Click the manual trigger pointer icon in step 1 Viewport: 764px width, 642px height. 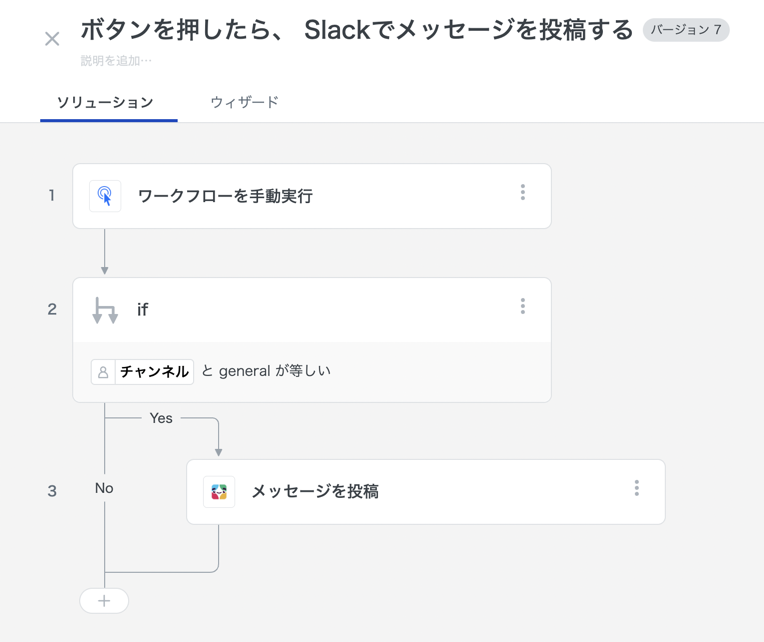[x=105, y=196]
